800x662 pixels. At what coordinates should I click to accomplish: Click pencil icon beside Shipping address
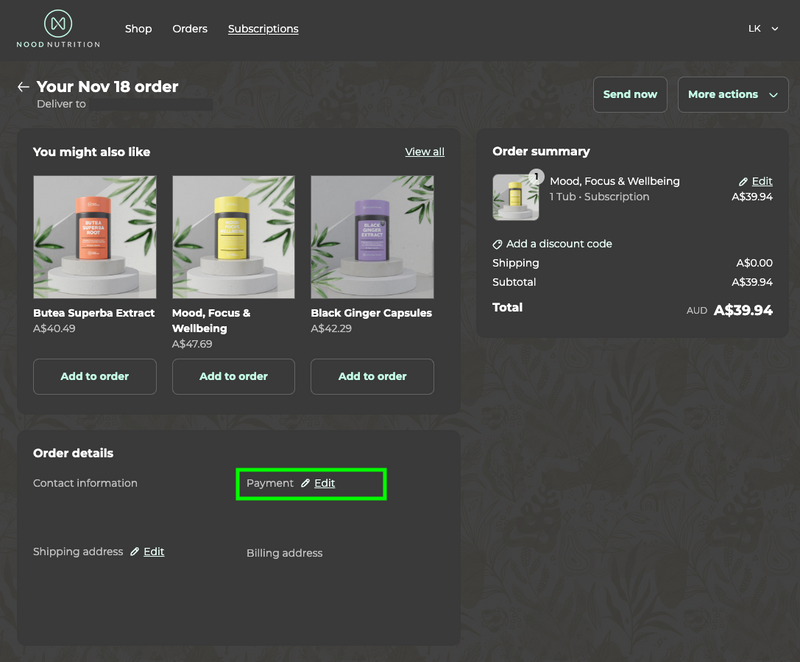point(135,552)
